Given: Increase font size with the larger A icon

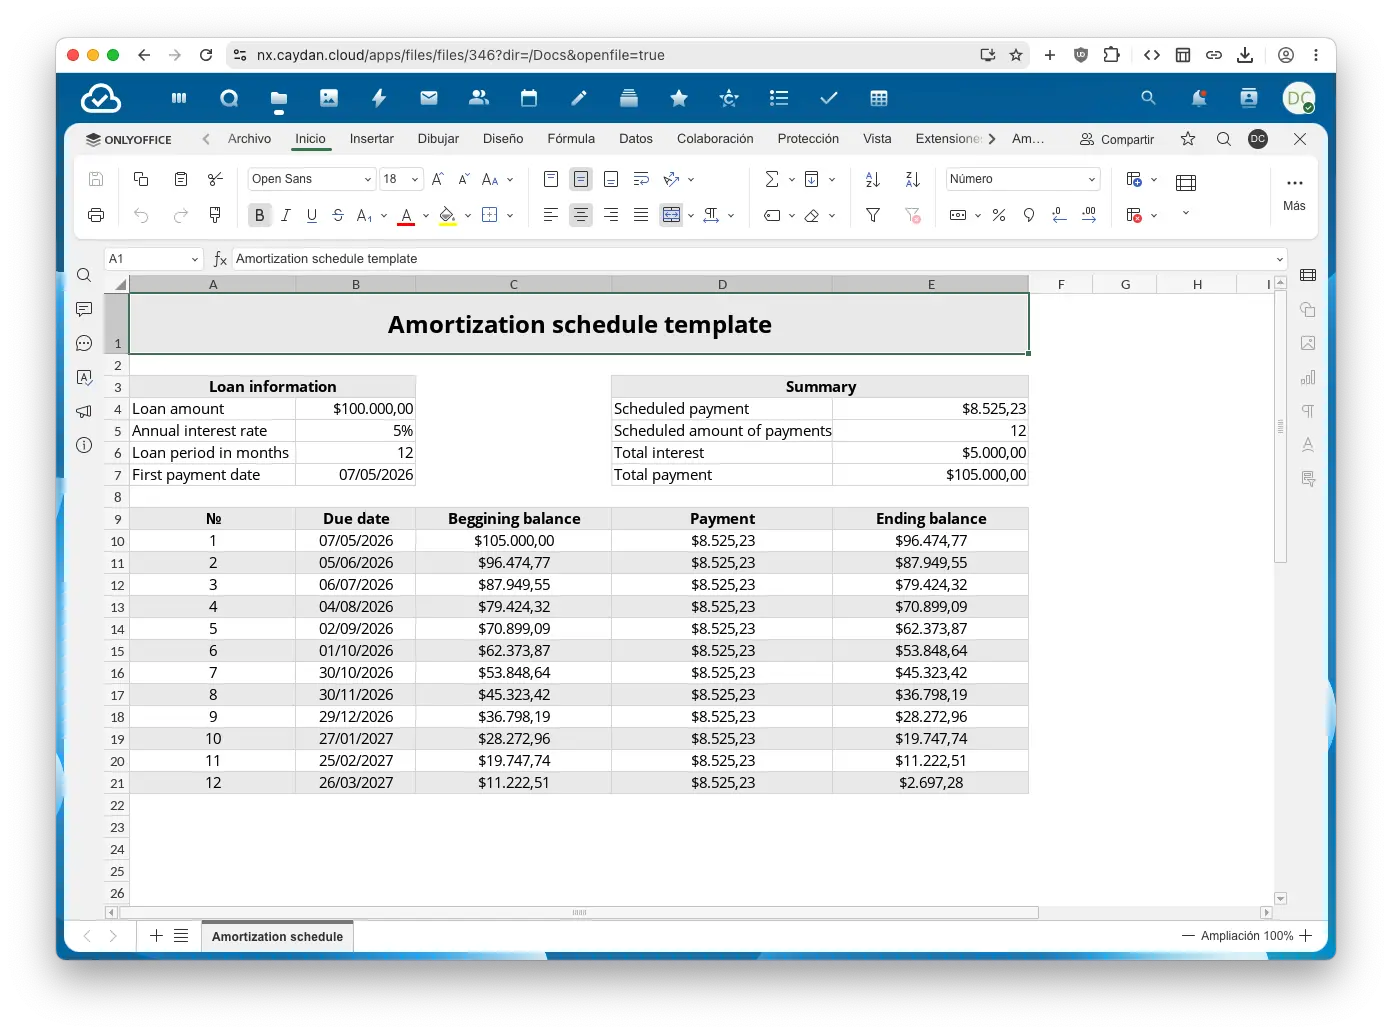Looking at the screenshot, I should 438,179.
